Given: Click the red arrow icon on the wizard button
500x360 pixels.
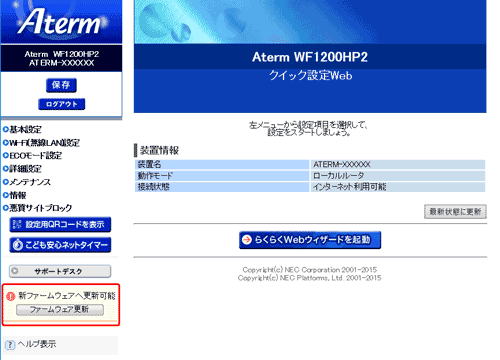Looking at the screenshot, I should click(247, 240).
